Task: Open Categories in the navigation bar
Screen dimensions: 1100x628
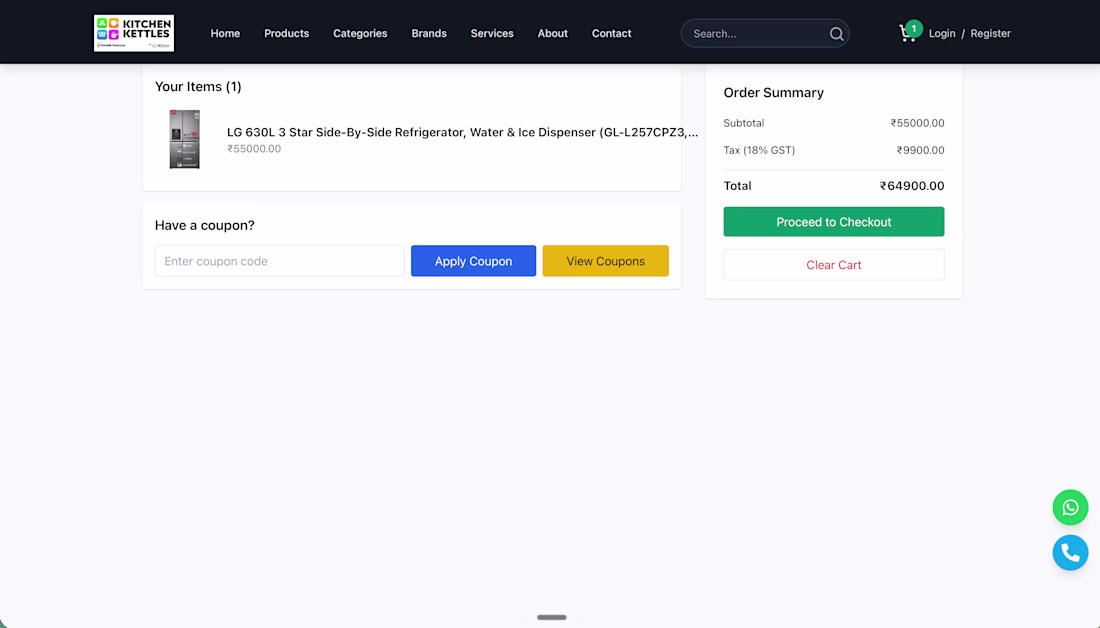Action: pyautogui.click(x=360, y=34)
